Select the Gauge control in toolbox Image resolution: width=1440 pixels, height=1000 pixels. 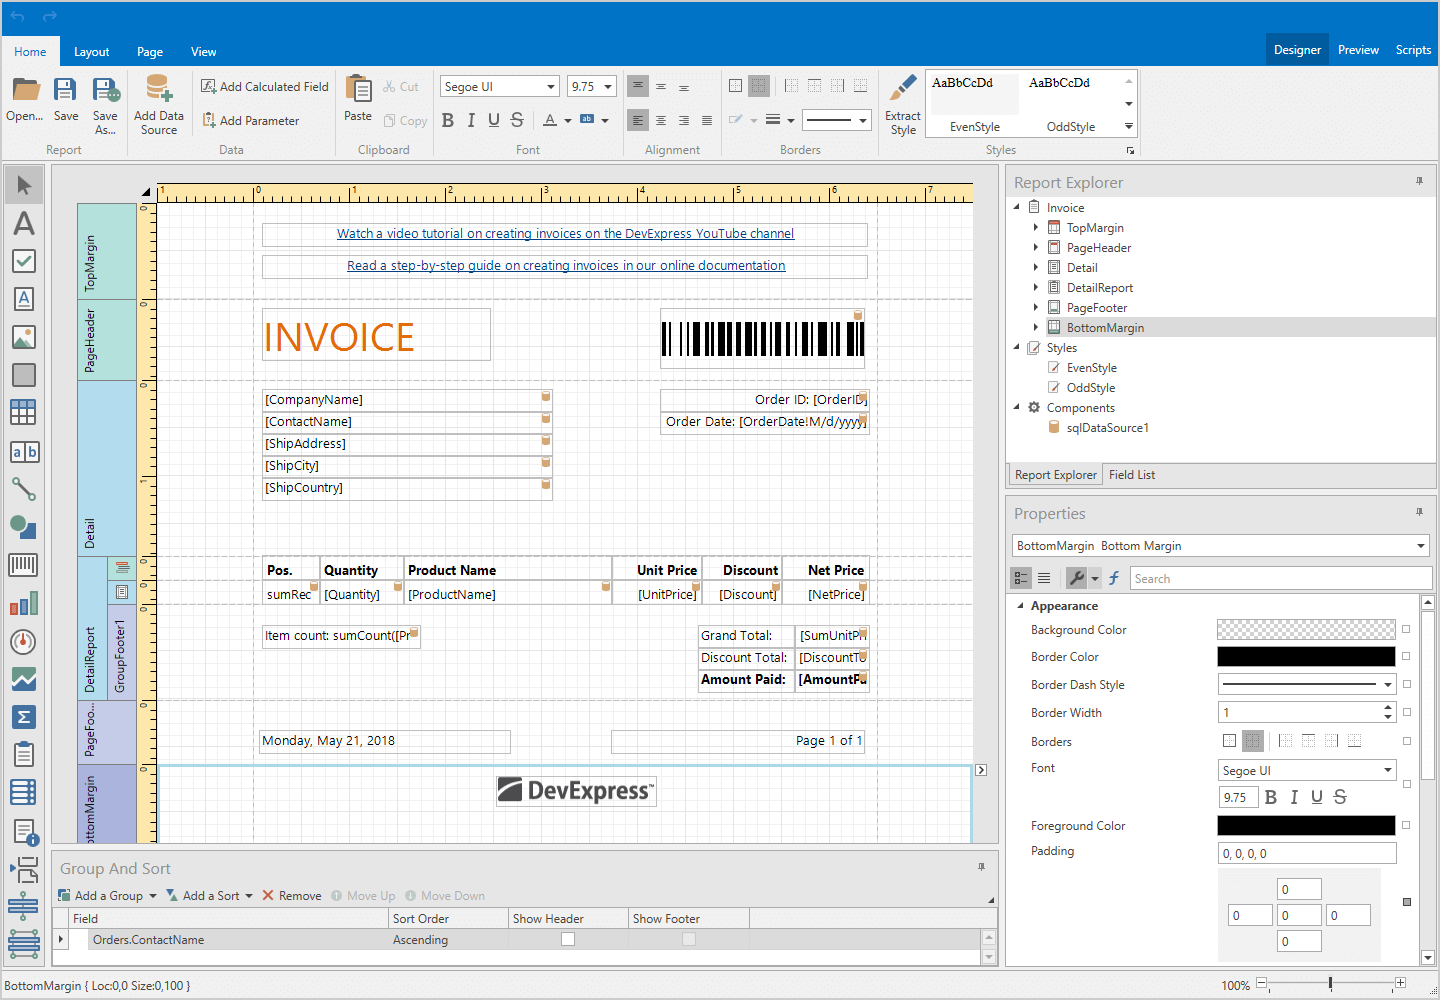pos(23,641)
